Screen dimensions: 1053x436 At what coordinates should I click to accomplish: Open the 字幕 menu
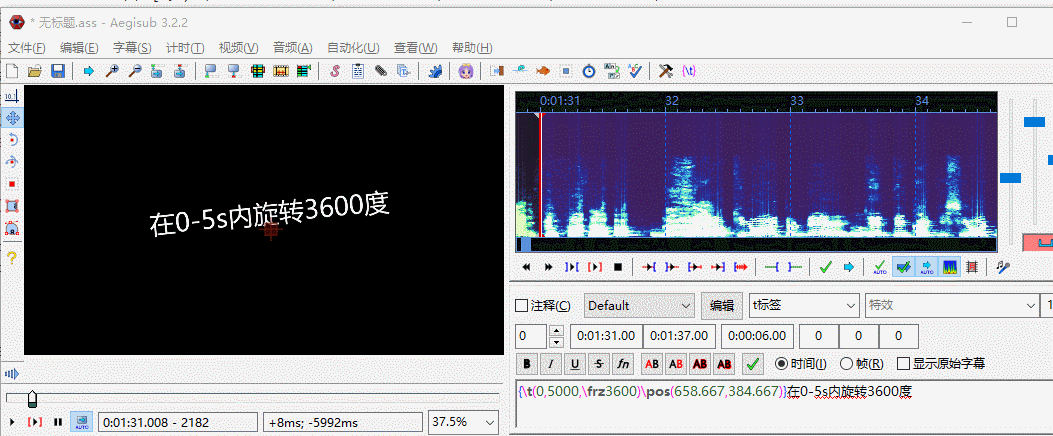click(132, 48)
